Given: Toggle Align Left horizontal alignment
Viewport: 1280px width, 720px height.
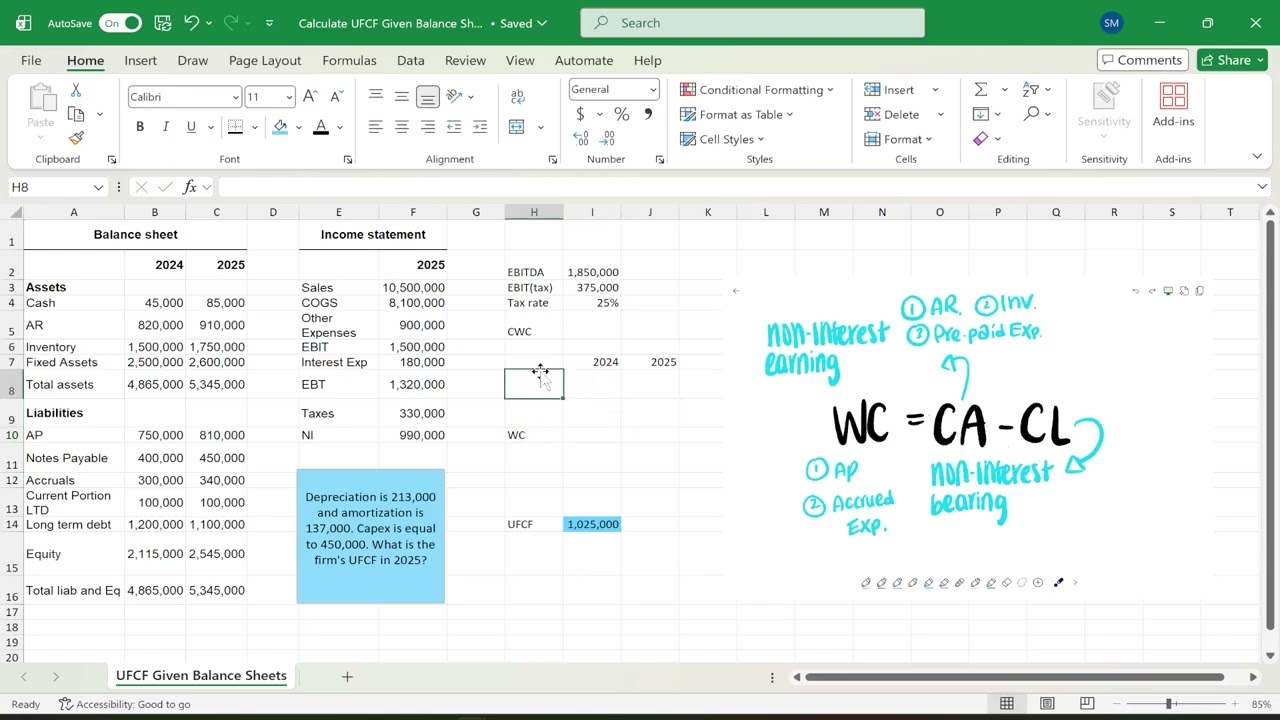Looking at the screenshot, I should pyautogui.click(x=376, y=127).
